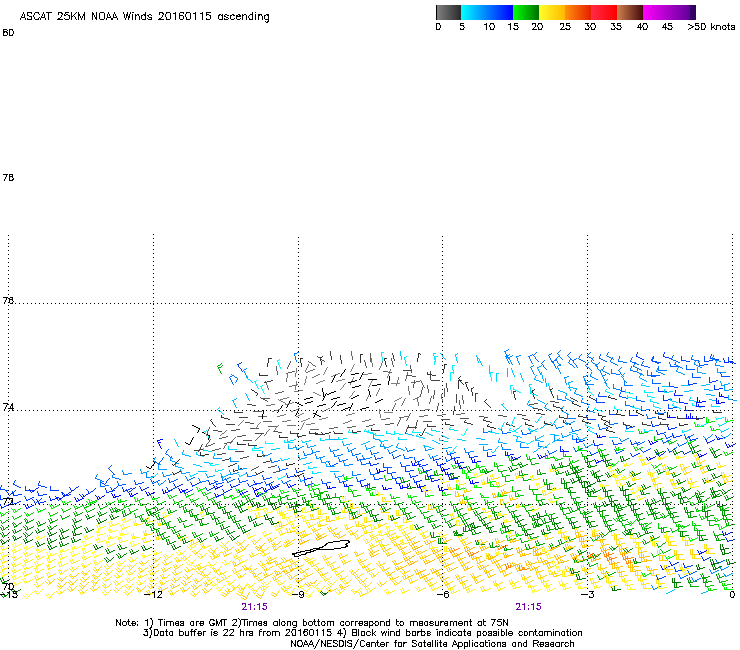Click the '20' label under the color scale
The image size is (740, 650).
tap(537, 27)
